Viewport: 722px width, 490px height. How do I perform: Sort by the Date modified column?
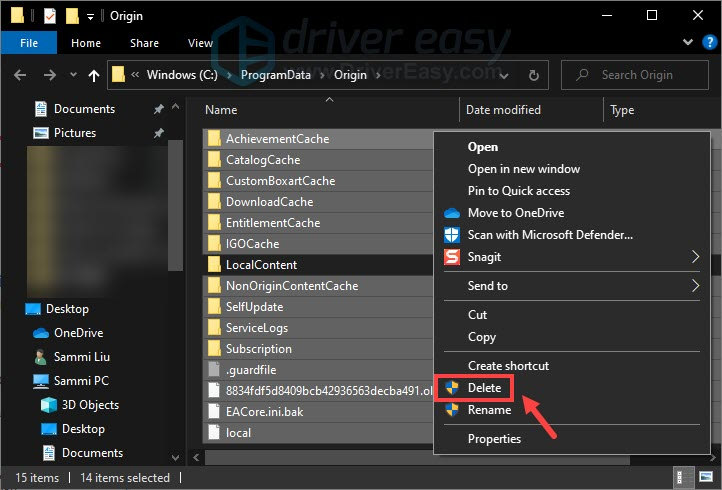coord(503,110)
